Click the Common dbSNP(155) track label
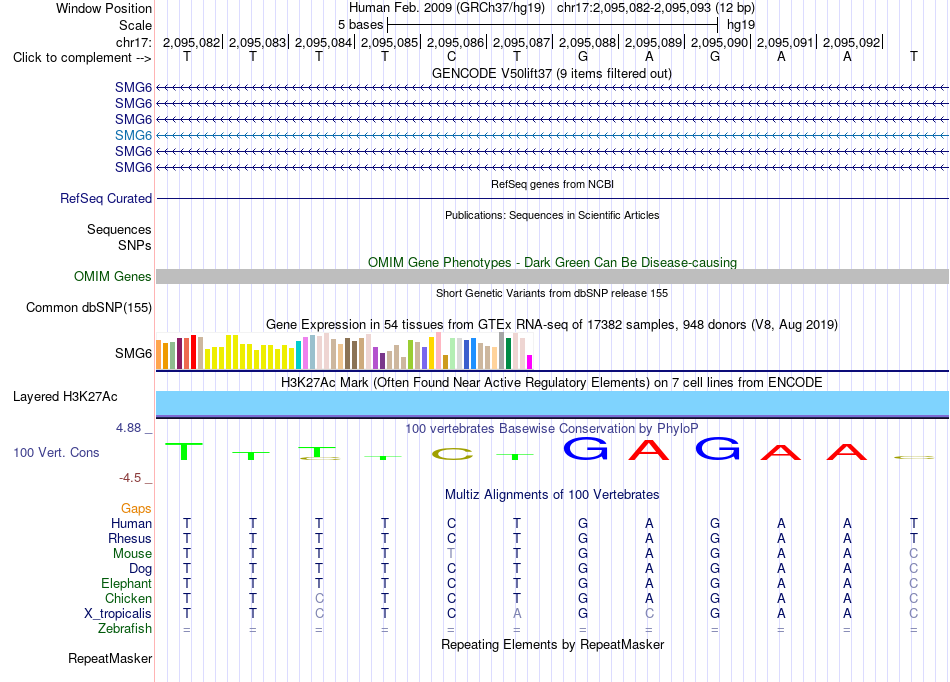Viewport: 950px width, 682px height. point(89,307)
